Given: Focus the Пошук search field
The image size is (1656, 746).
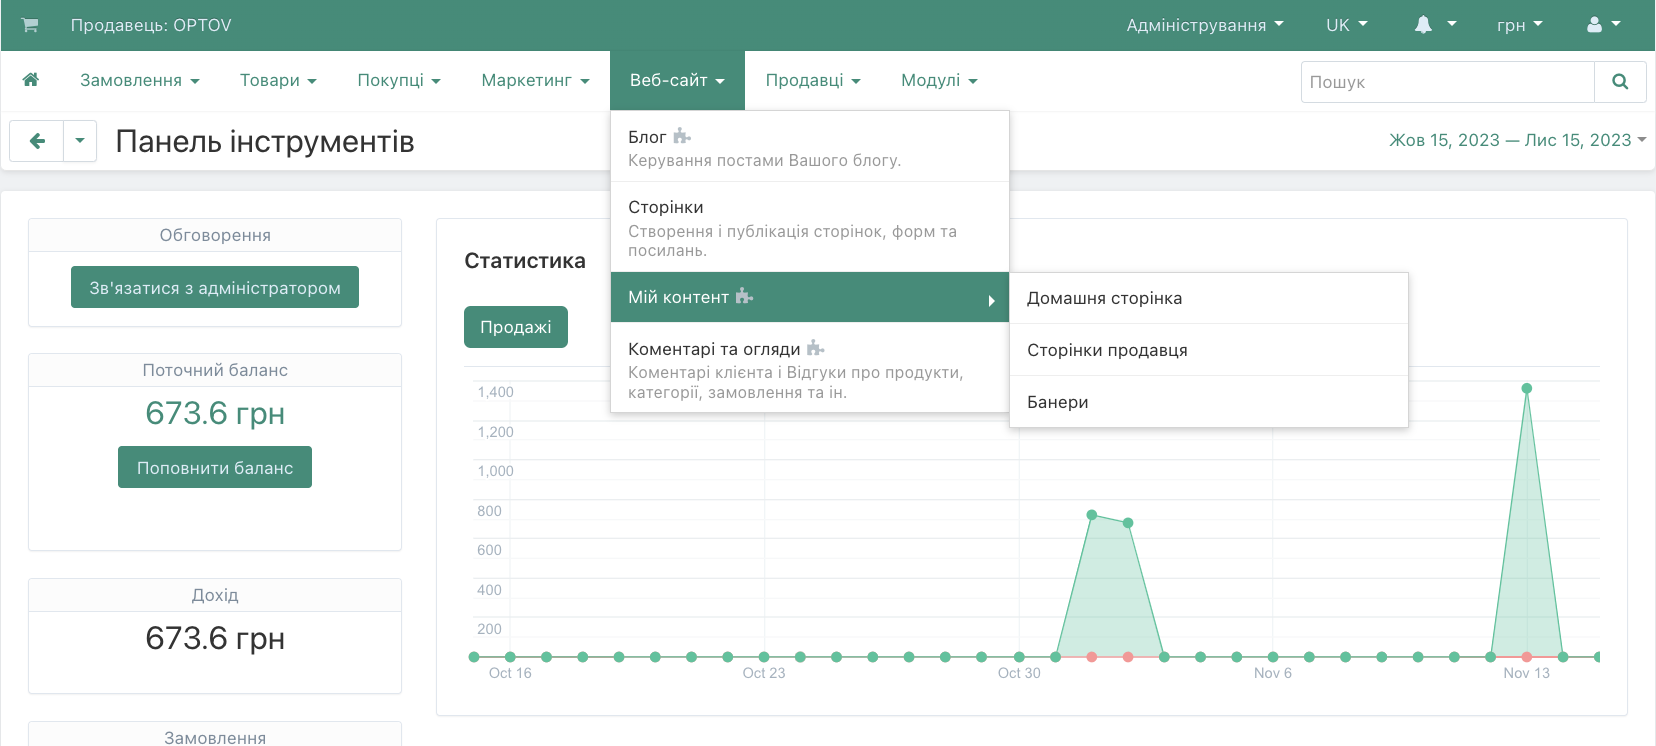Looking at the screenshot, I should point(1447,82).
